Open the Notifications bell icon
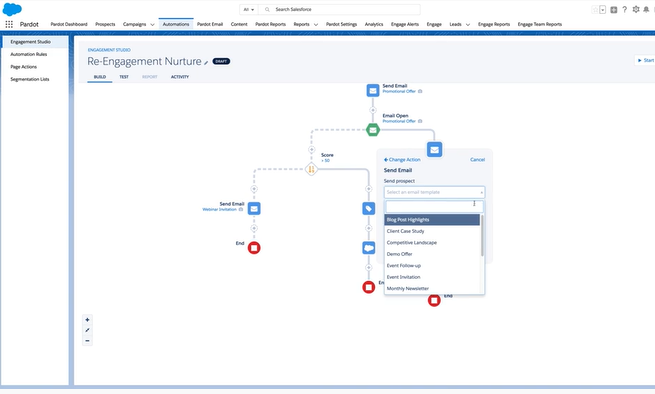 [646, 9]
